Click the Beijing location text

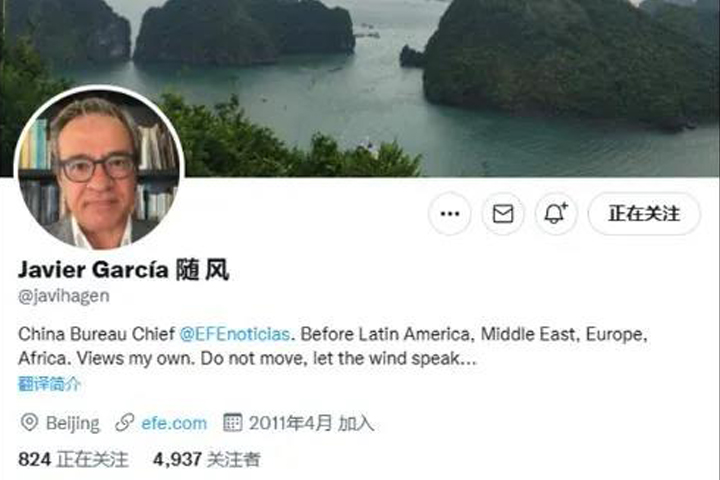(x=73, y=423)
